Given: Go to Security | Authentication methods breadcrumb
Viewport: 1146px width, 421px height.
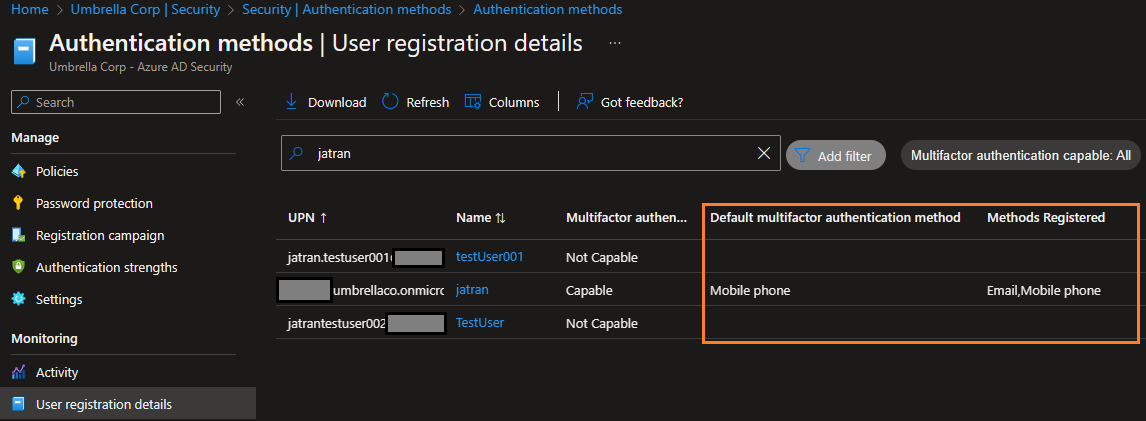Looking at the screenshot, I should [346, 10].
